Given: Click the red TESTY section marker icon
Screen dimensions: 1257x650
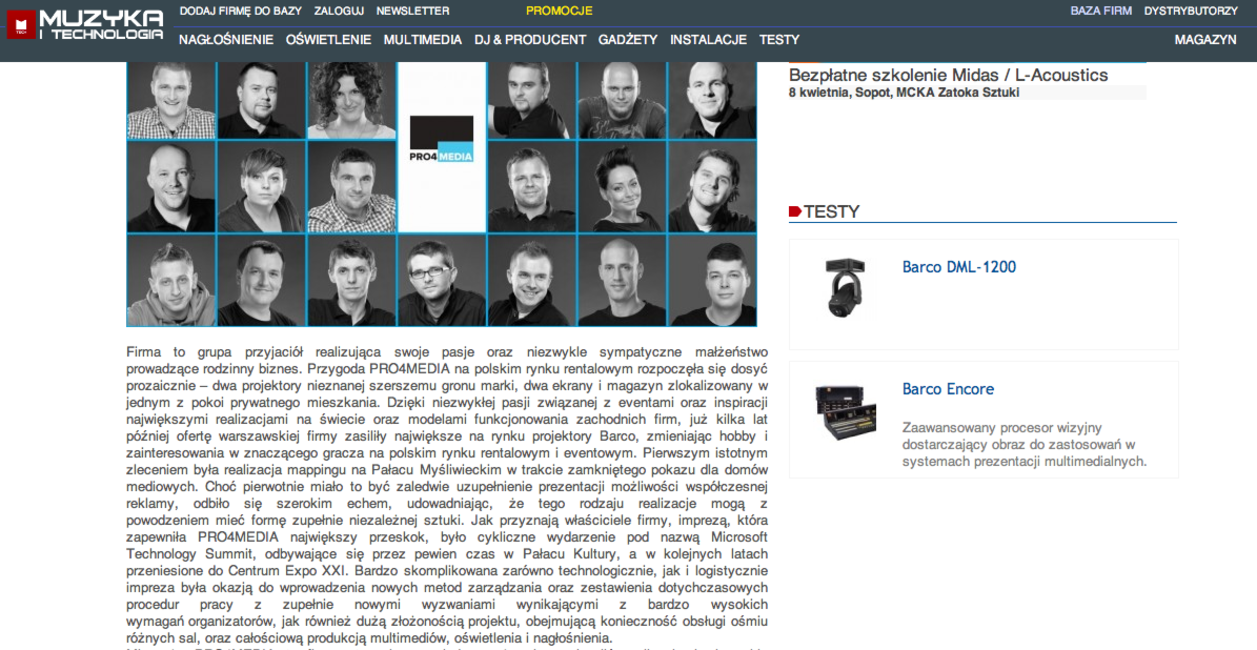Looking at the screenshot, I should pyautogui.click(x=795, y=211).
